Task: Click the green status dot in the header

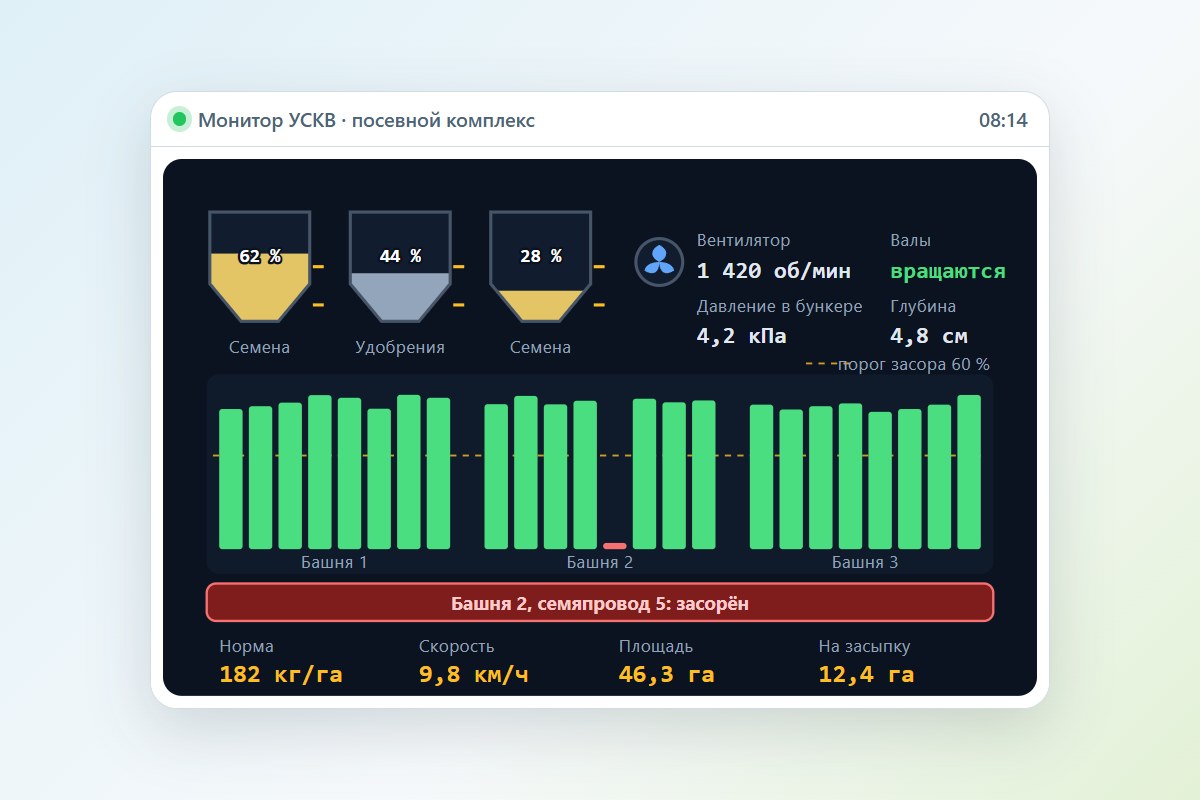Action: tap(180, 120)
